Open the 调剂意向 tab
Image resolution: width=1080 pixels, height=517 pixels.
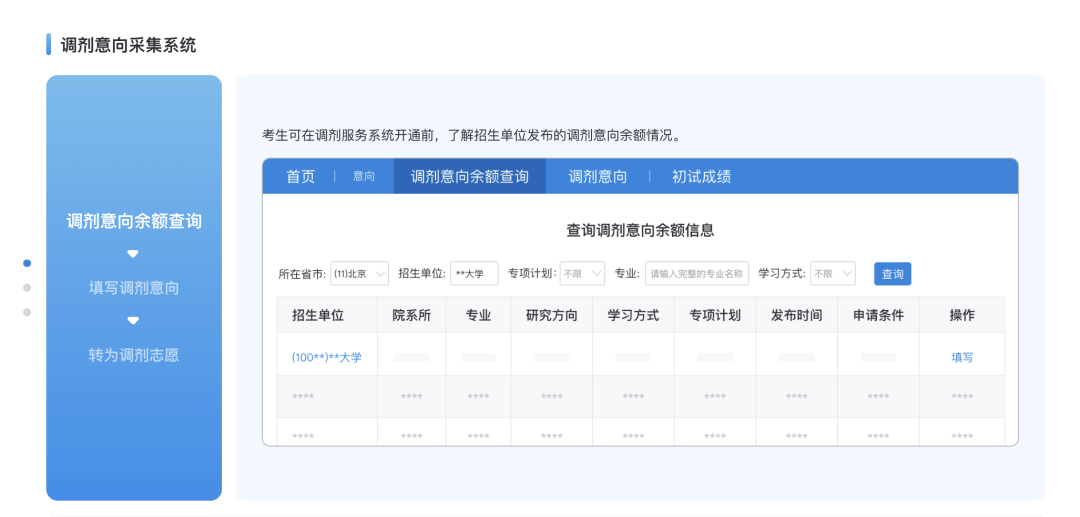tap(598, 177)
